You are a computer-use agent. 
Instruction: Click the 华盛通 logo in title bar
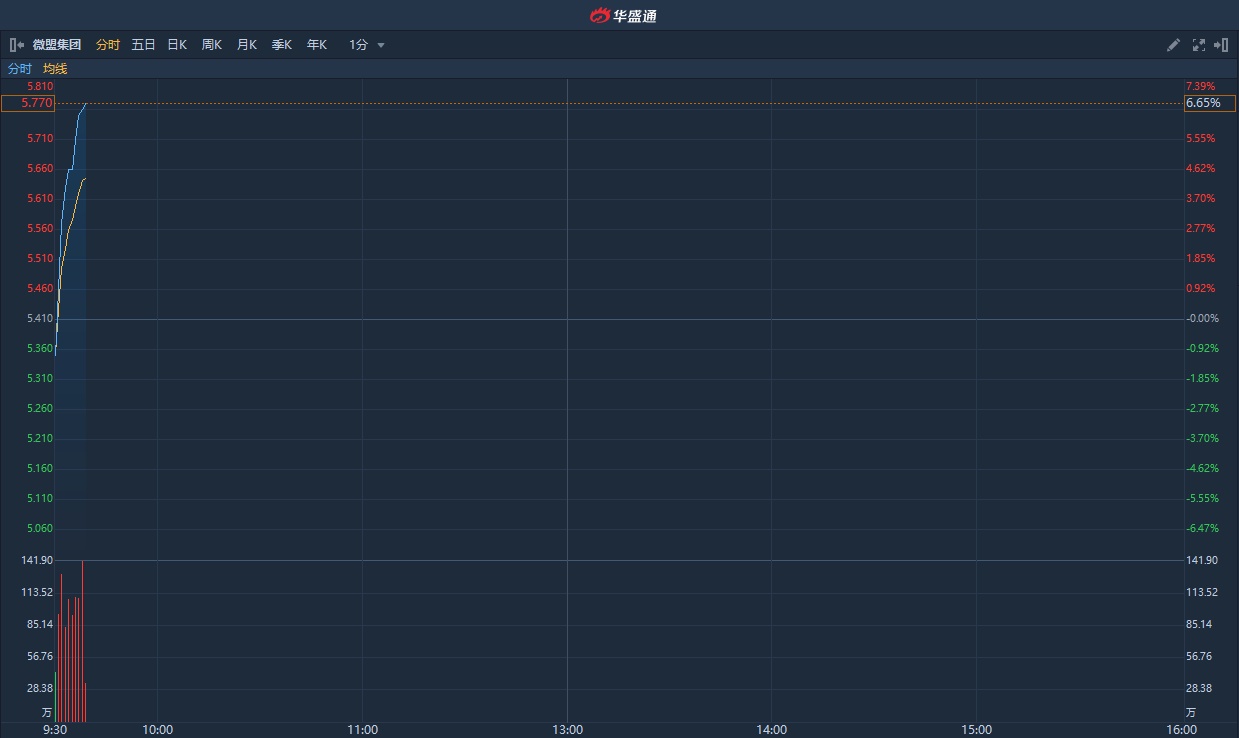click(x=622, y=15)
